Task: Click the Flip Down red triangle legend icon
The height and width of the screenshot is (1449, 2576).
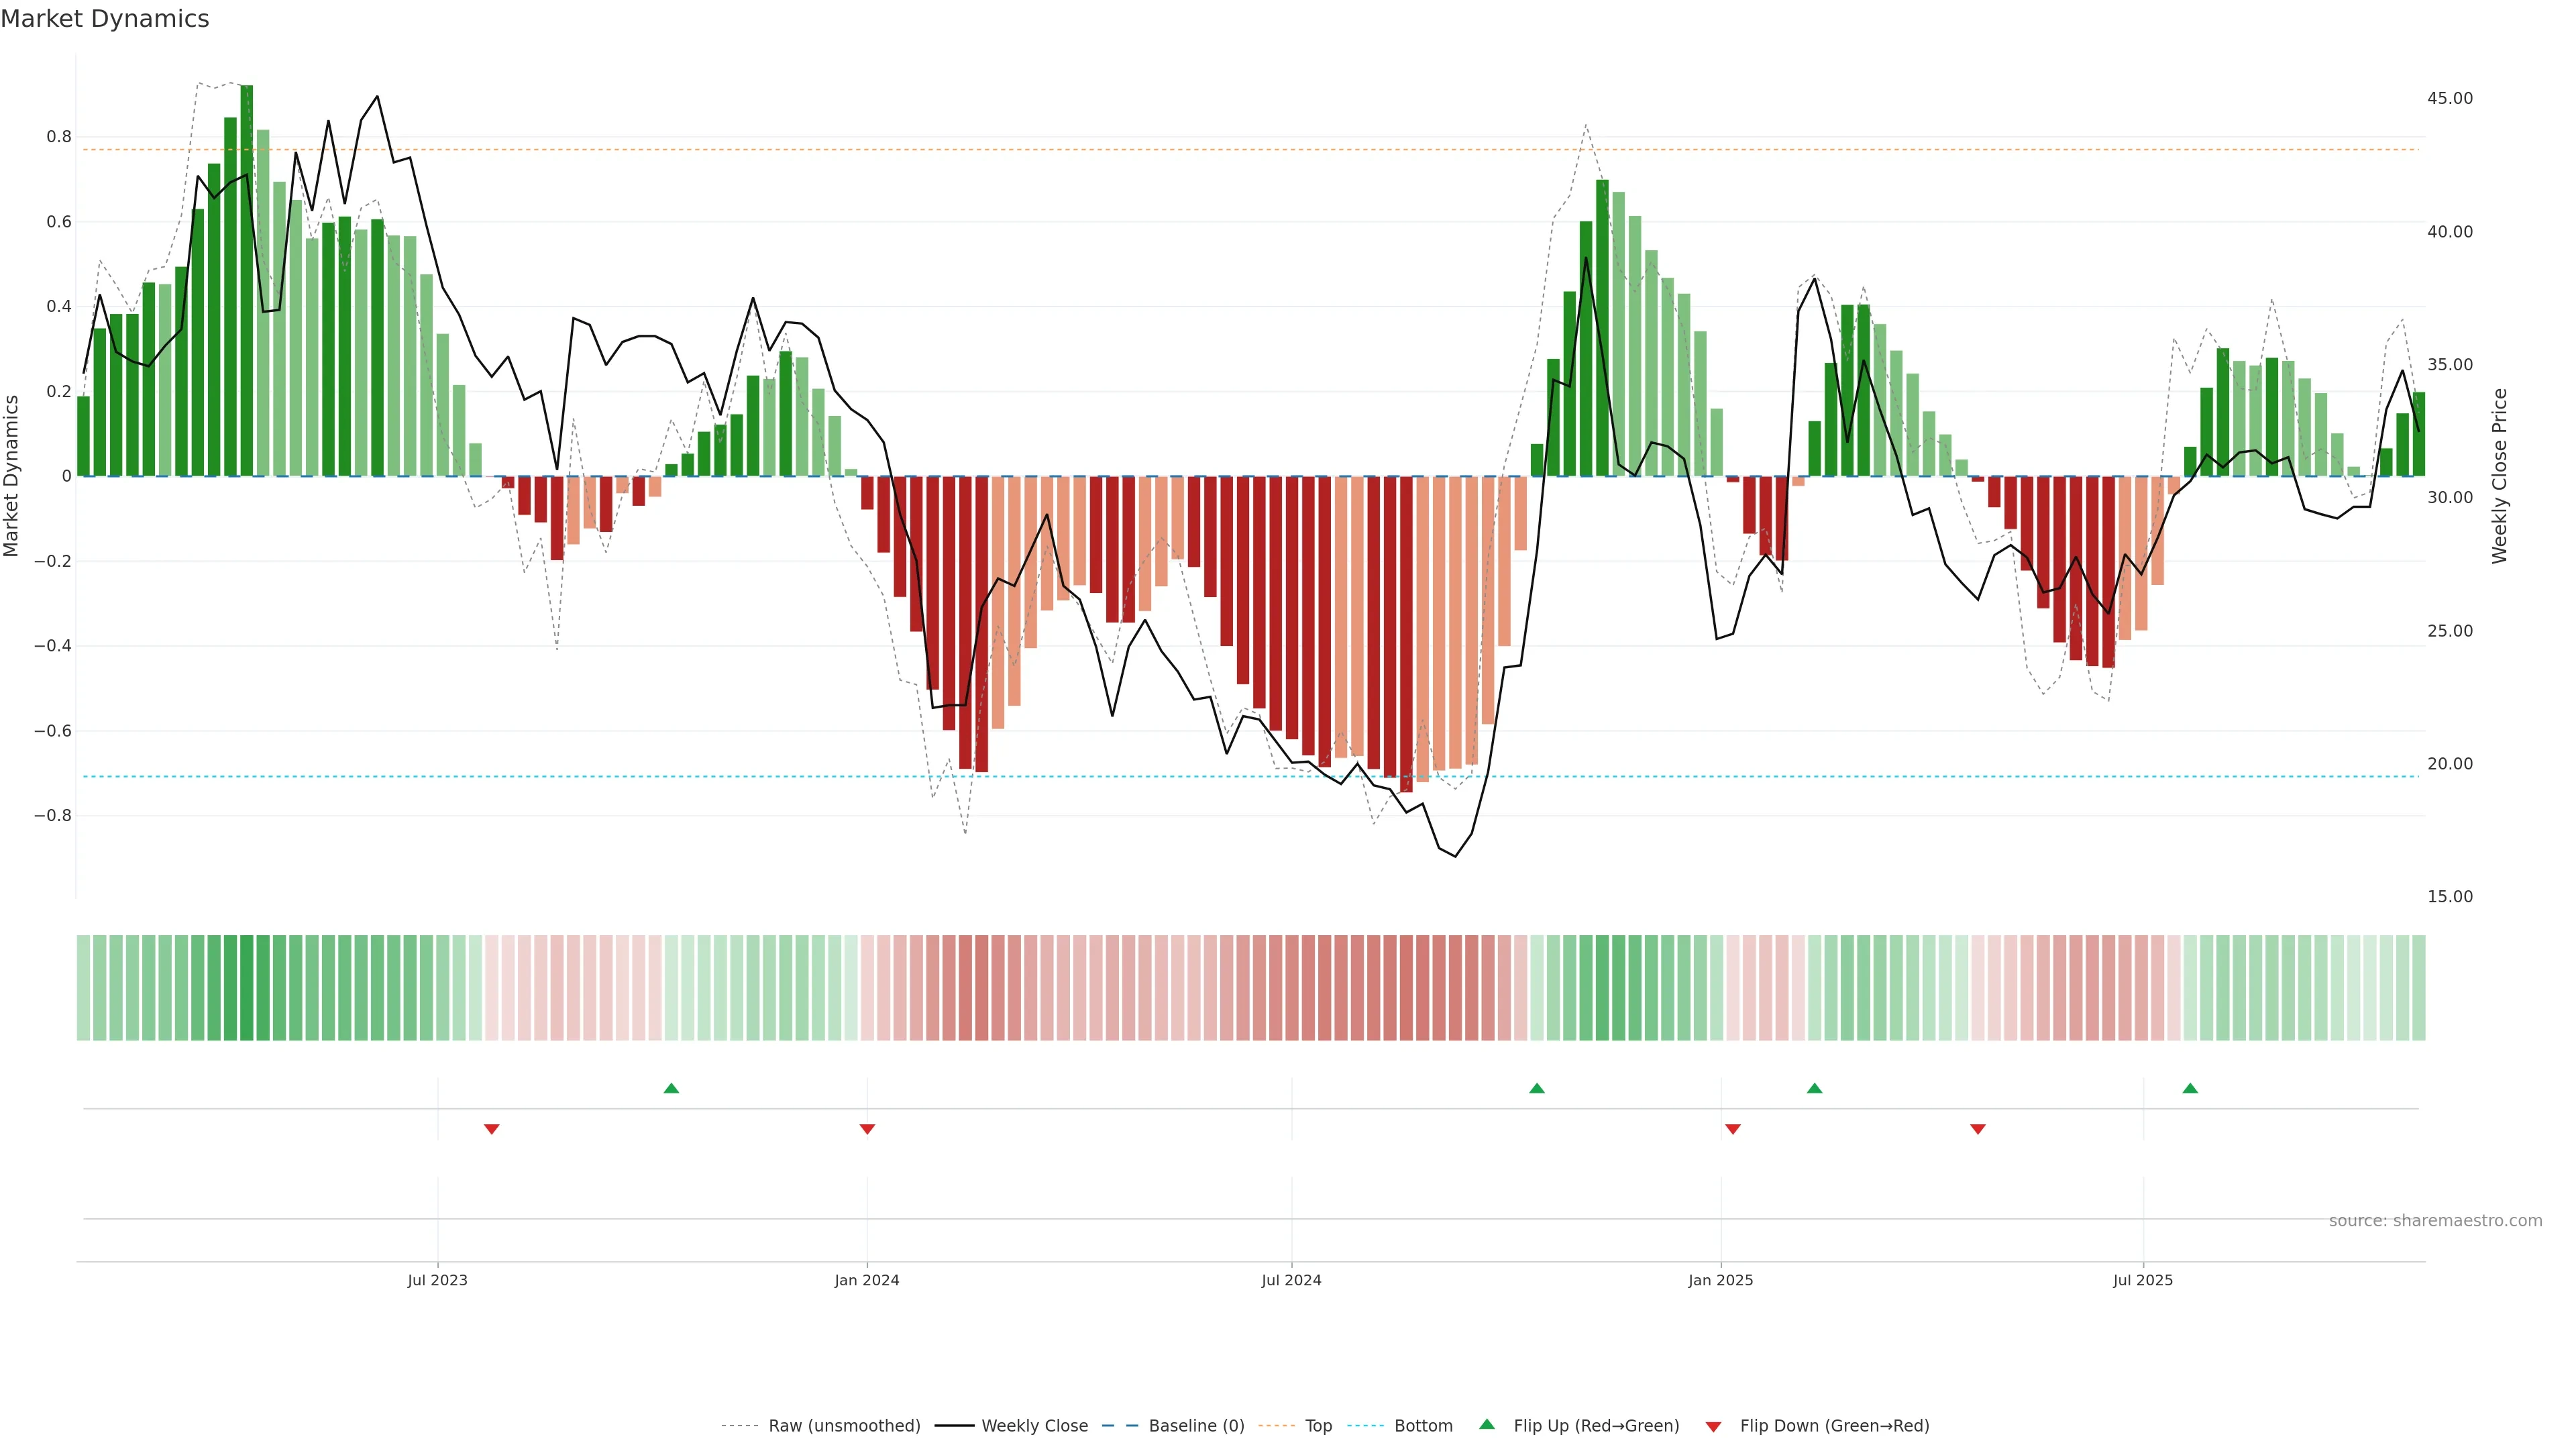Action: [x=1713, y=1426]
